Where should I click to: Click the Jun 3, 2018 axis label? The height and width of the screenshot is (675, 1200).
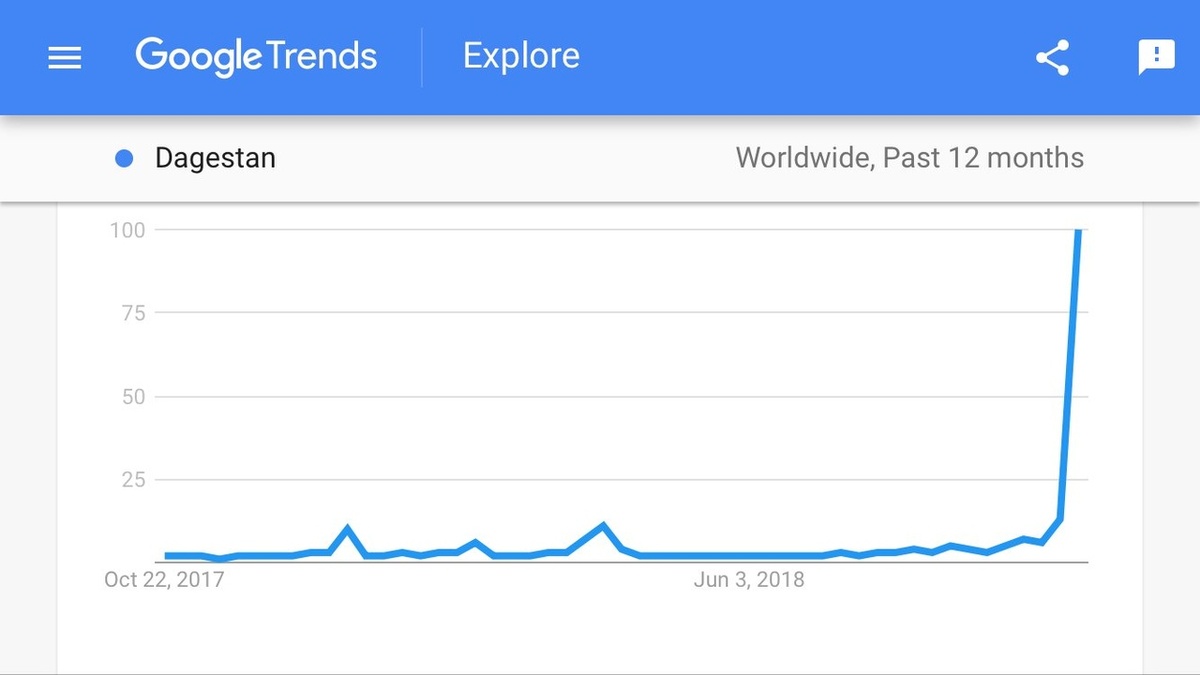pyautogui.click(x=749, y=579)
